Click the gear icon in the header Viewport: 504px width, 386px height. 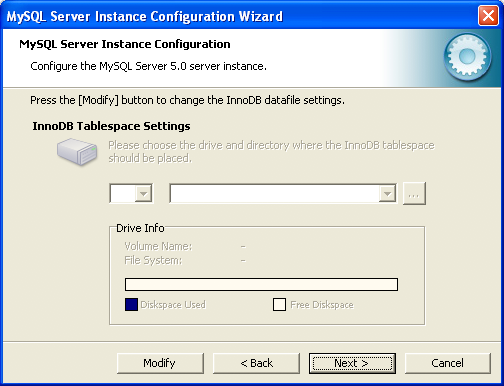click(x=467, y=57)
